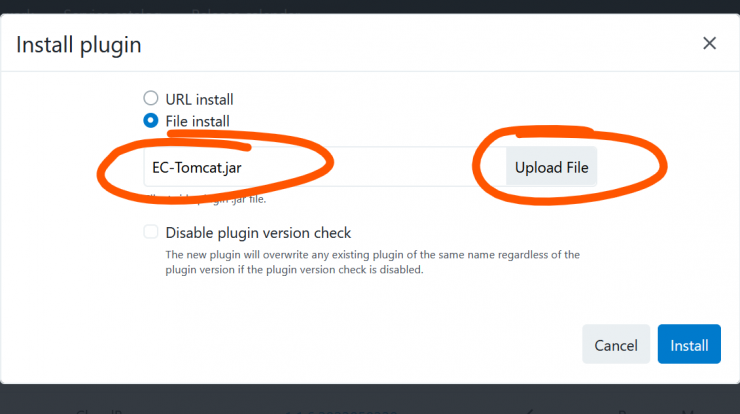This screenshot has width=740, height=414.
Task: Cancel the plugin installation
Action: pyautogui.click(x=616, y=344)
